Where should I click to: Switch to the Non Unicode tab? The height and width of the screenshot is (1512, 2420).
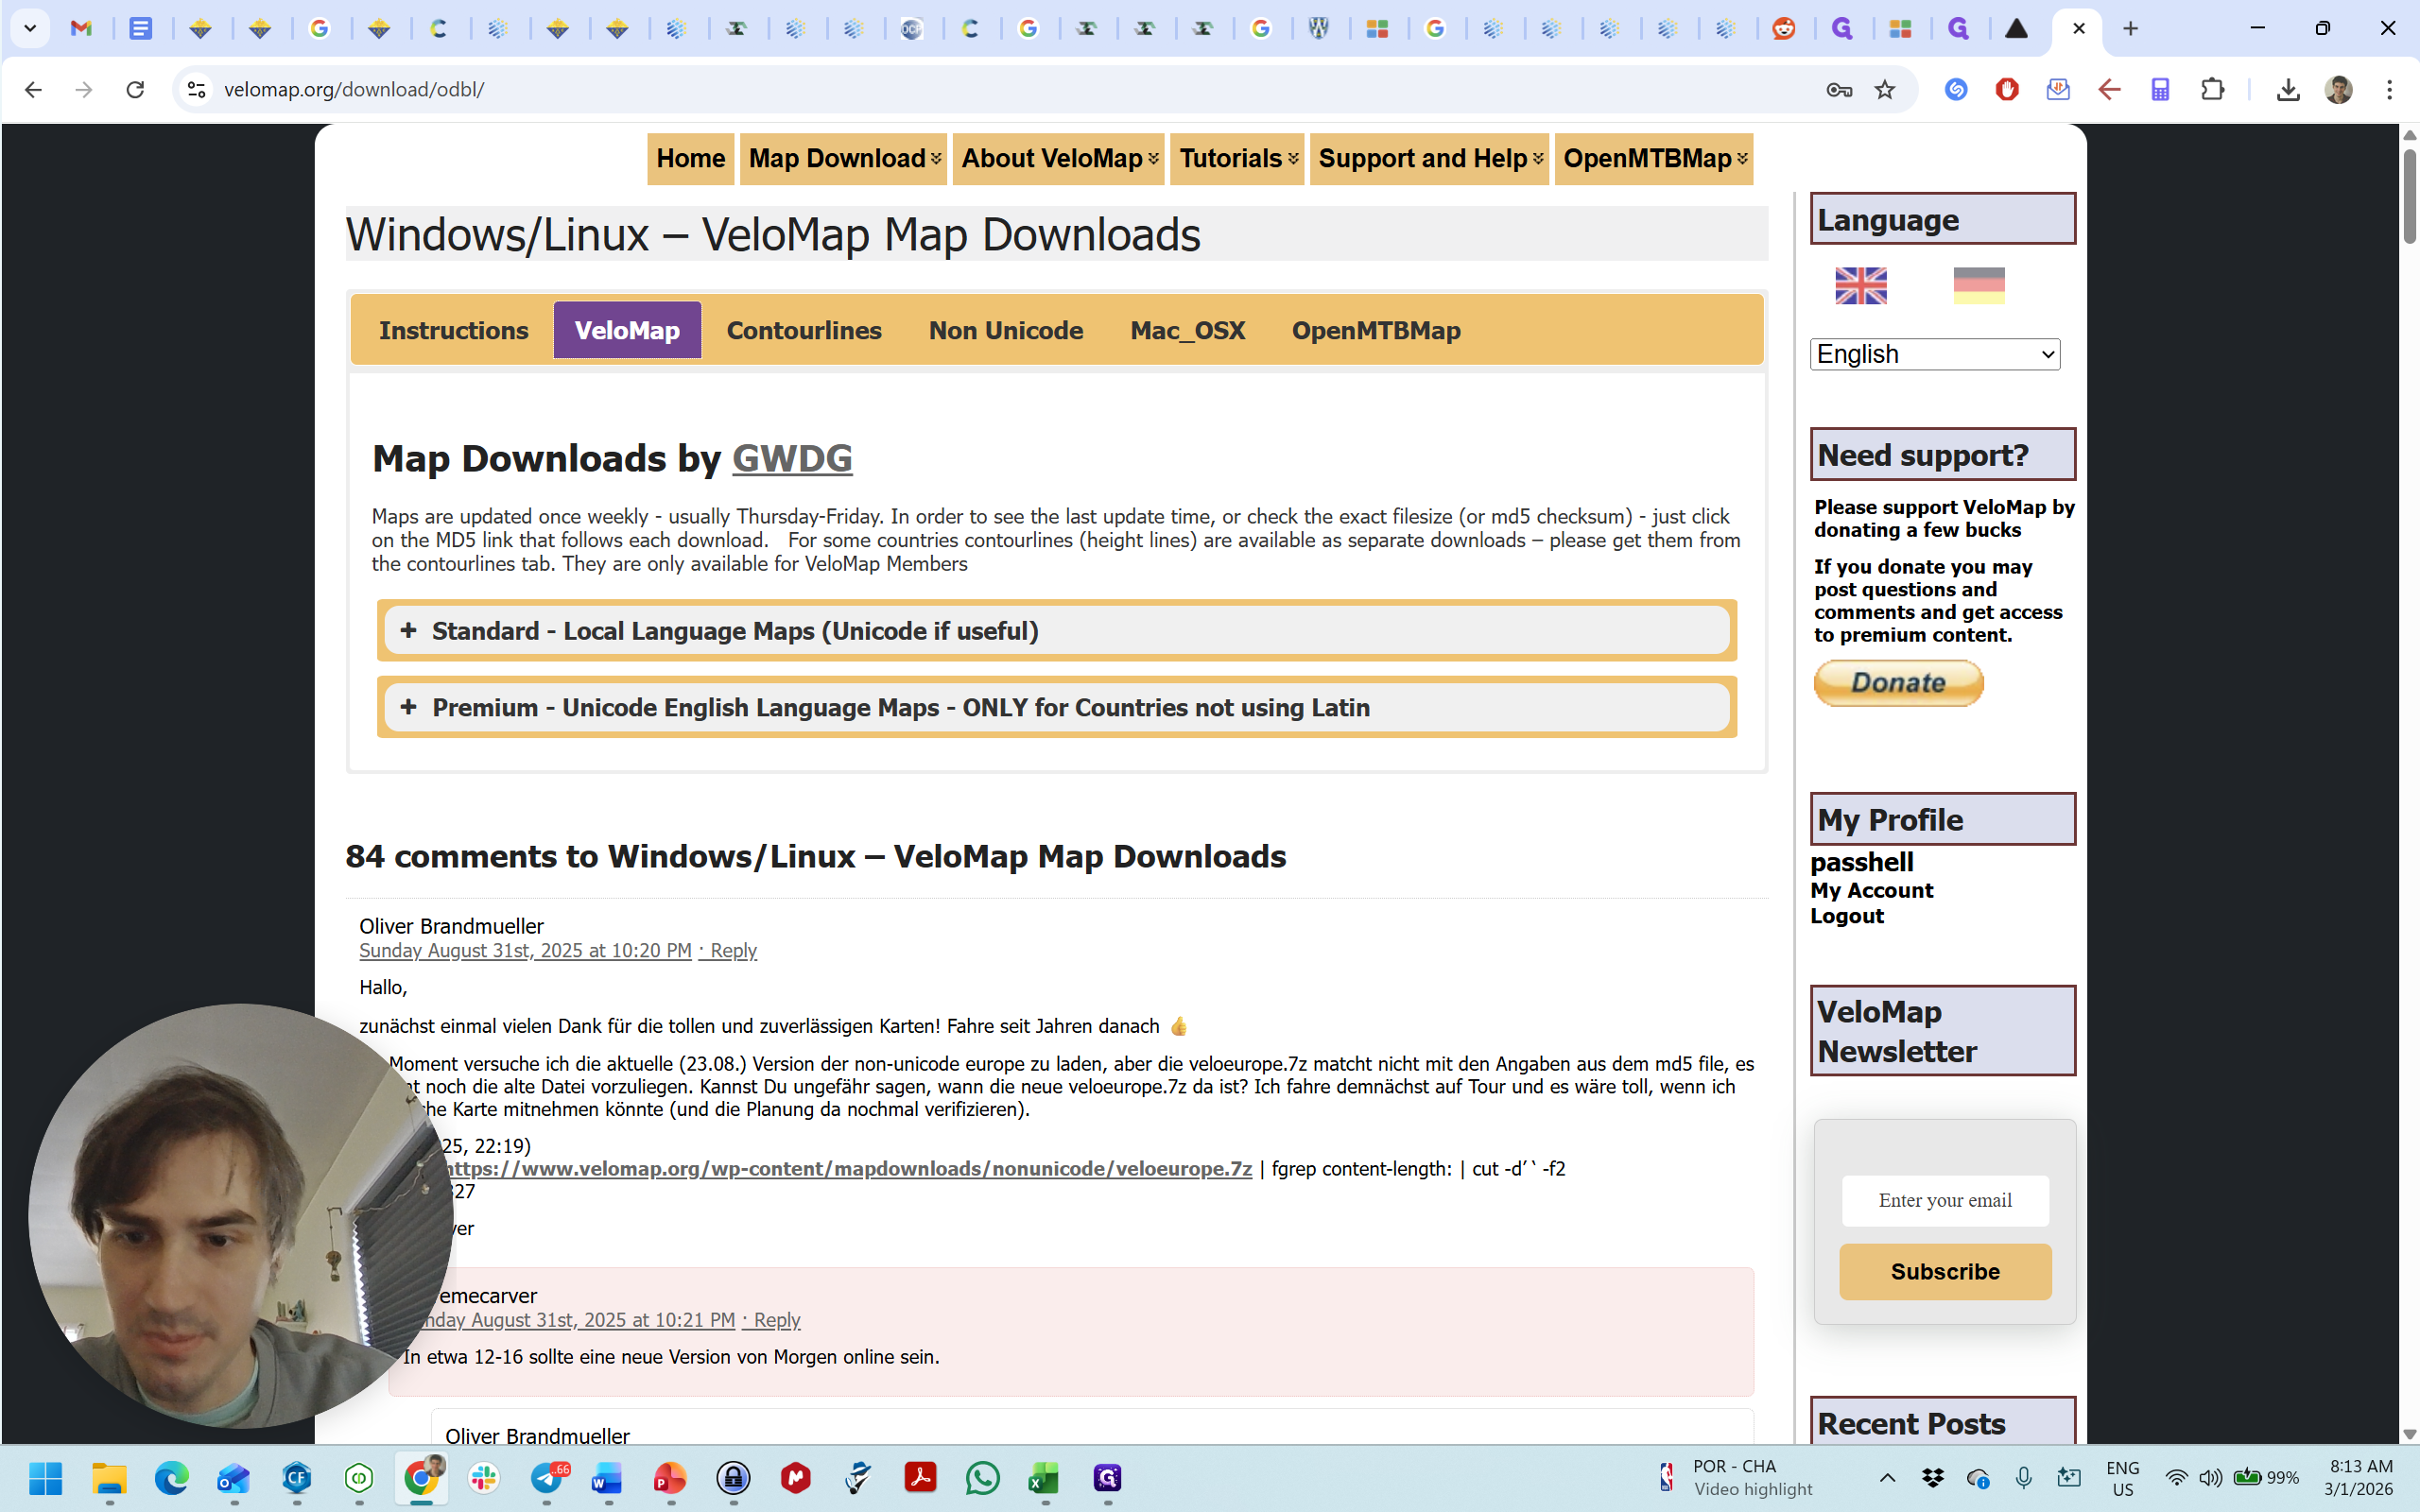1005,331
